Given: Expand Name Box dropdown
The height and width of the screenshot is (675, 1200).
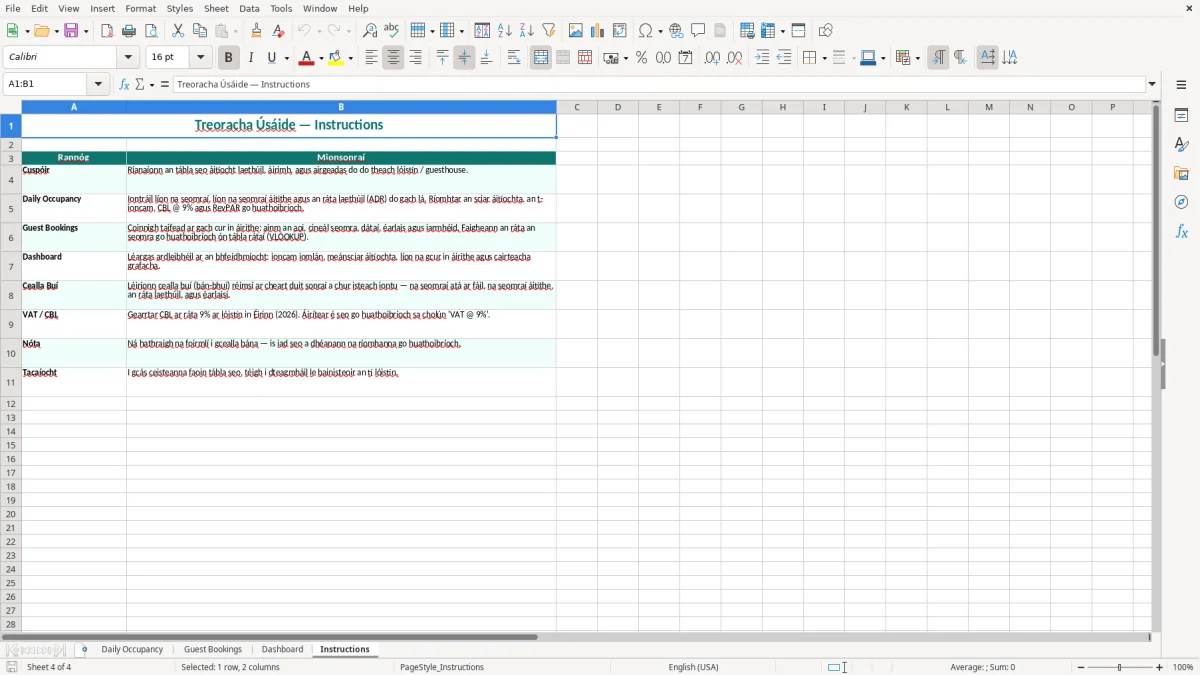Looking at the screenshot, I should pos(98,85).
